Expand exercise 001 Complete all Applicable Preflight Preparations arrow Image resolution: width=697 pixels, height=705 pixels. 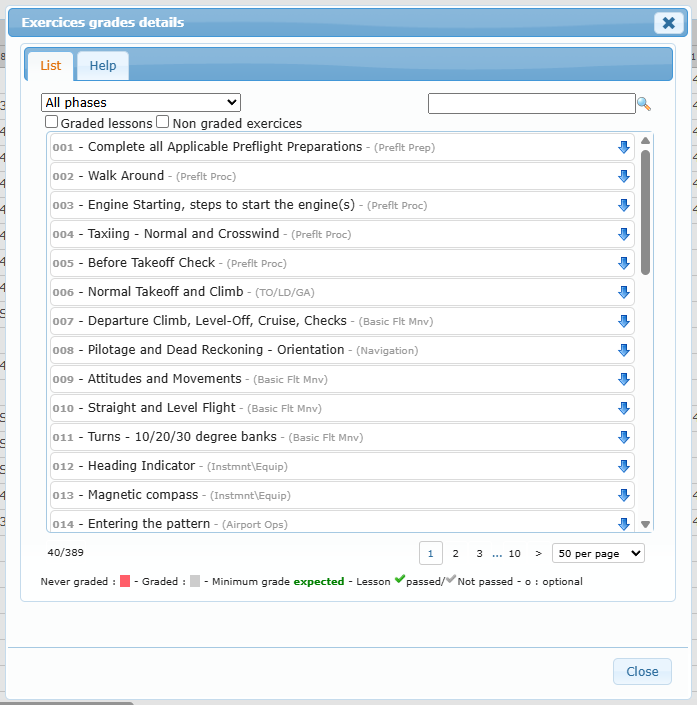point(624,147)
